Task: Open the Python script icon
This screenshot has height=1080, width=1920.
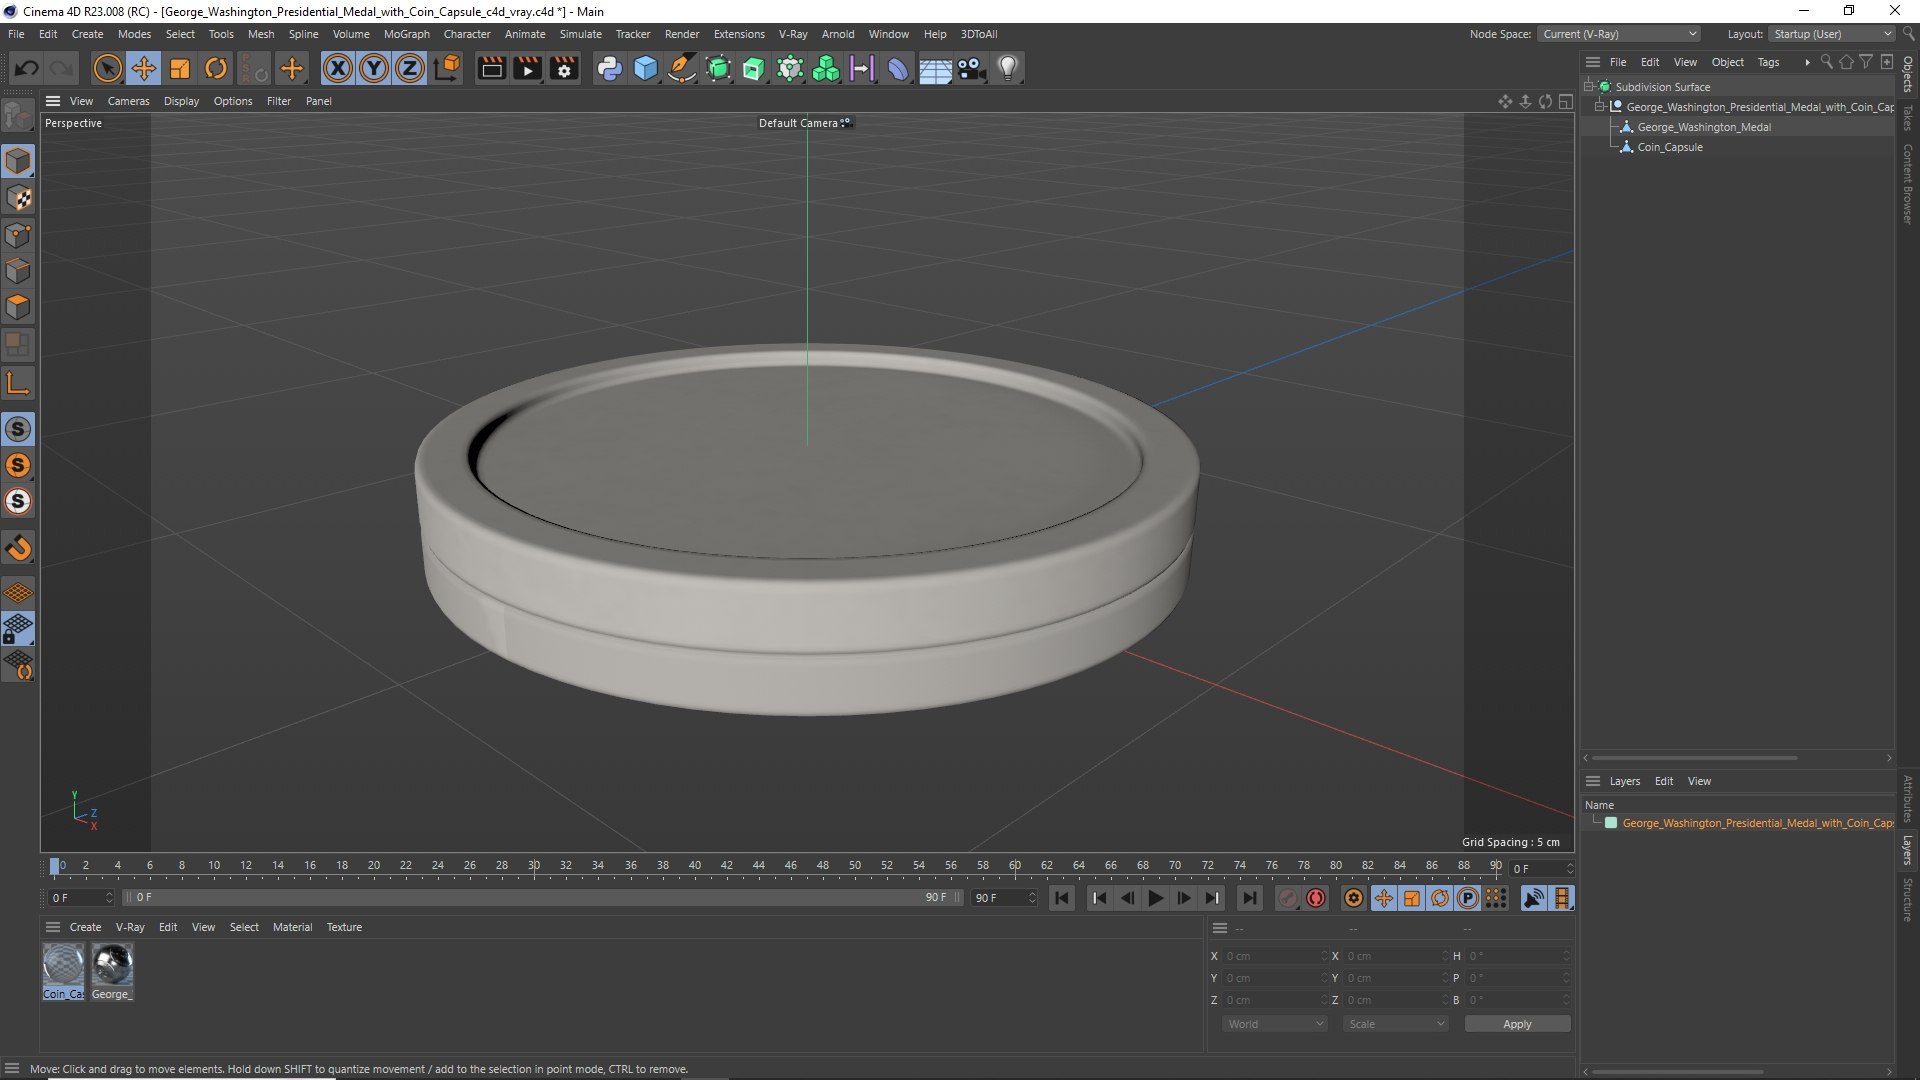Action: 609,68
